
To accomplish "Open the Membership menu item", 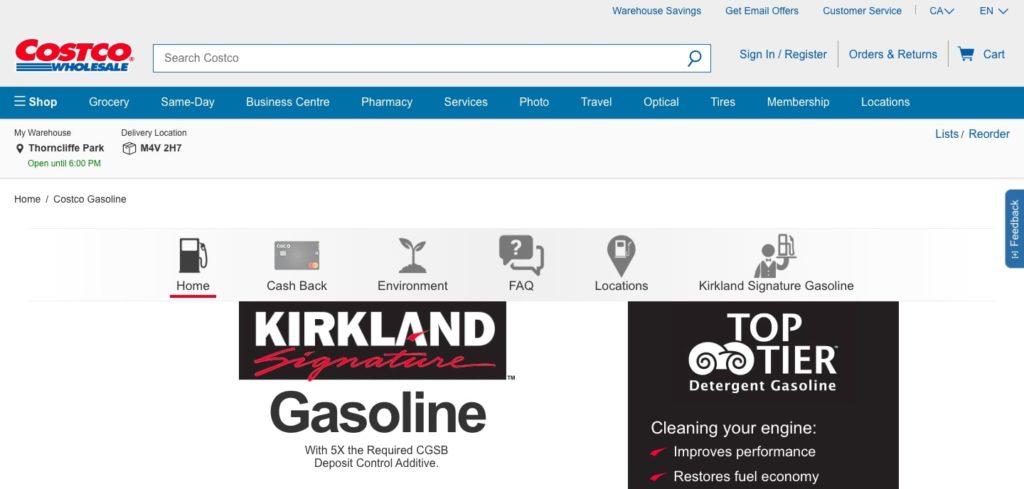I will (x=798, y=102).
